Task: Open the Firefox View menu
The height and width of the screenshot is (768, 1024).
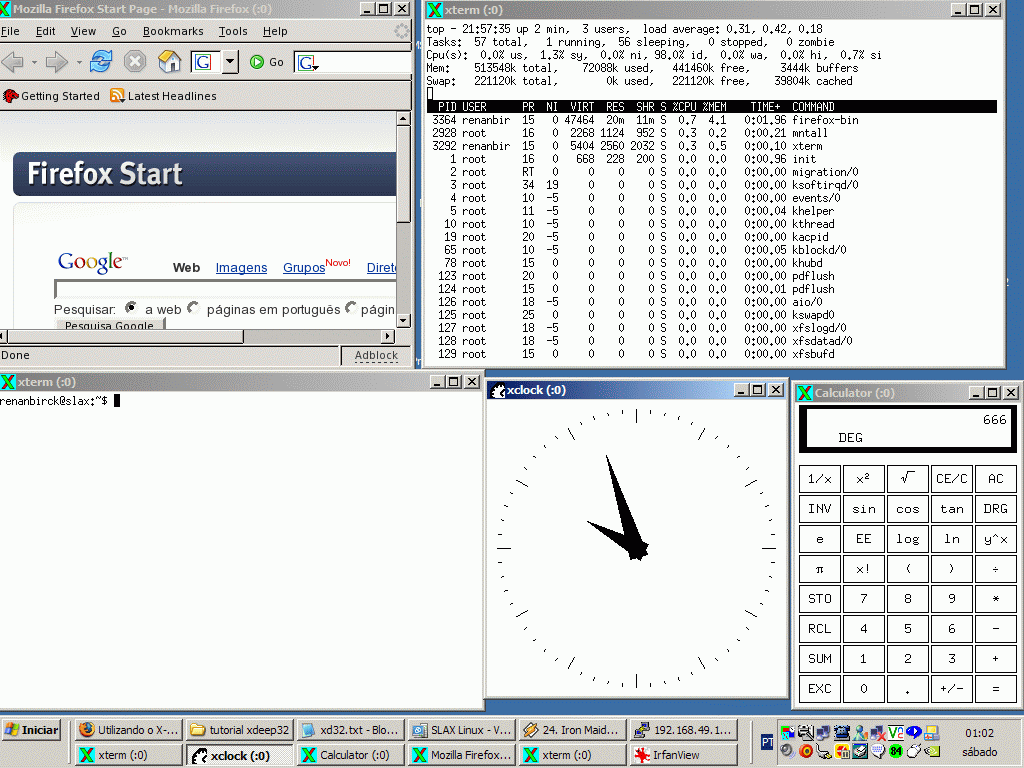Action: tap(83, 31)
